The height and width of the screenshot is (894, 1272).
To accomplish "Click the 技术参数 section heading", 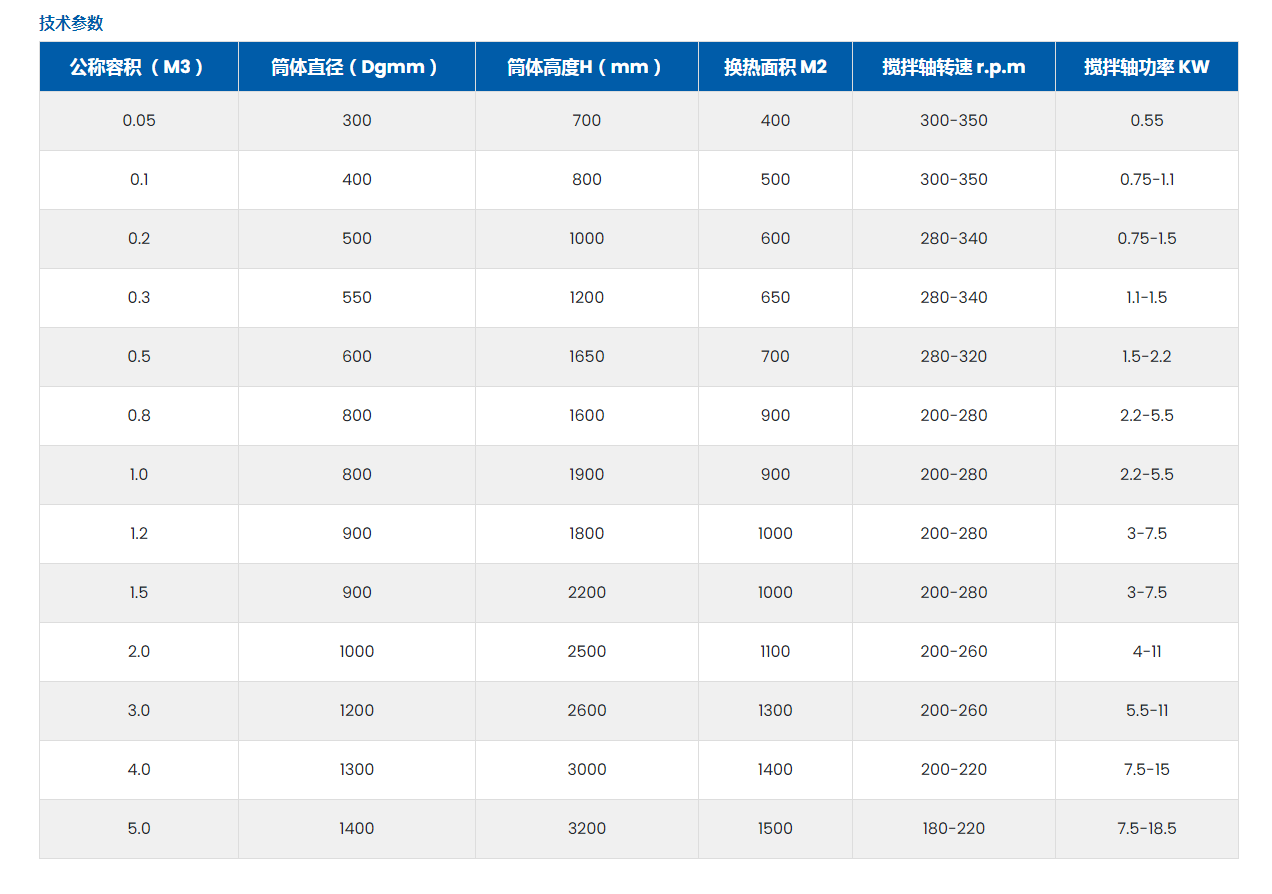I will tap(71, 23).
